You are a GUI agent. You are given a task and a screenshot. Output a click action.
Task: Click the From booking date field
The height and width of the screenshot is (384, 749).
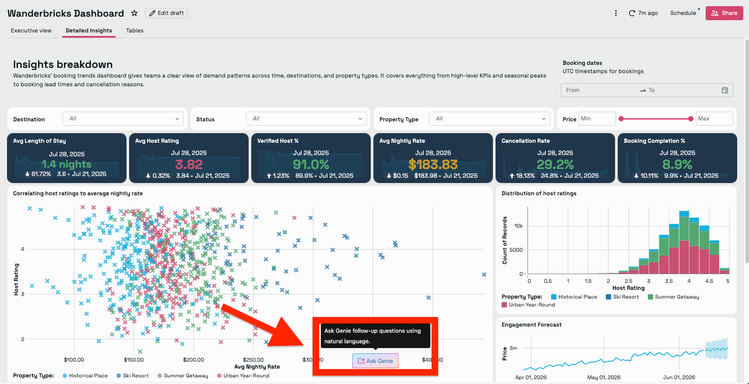pyautogui.click(x=601, y=90)
